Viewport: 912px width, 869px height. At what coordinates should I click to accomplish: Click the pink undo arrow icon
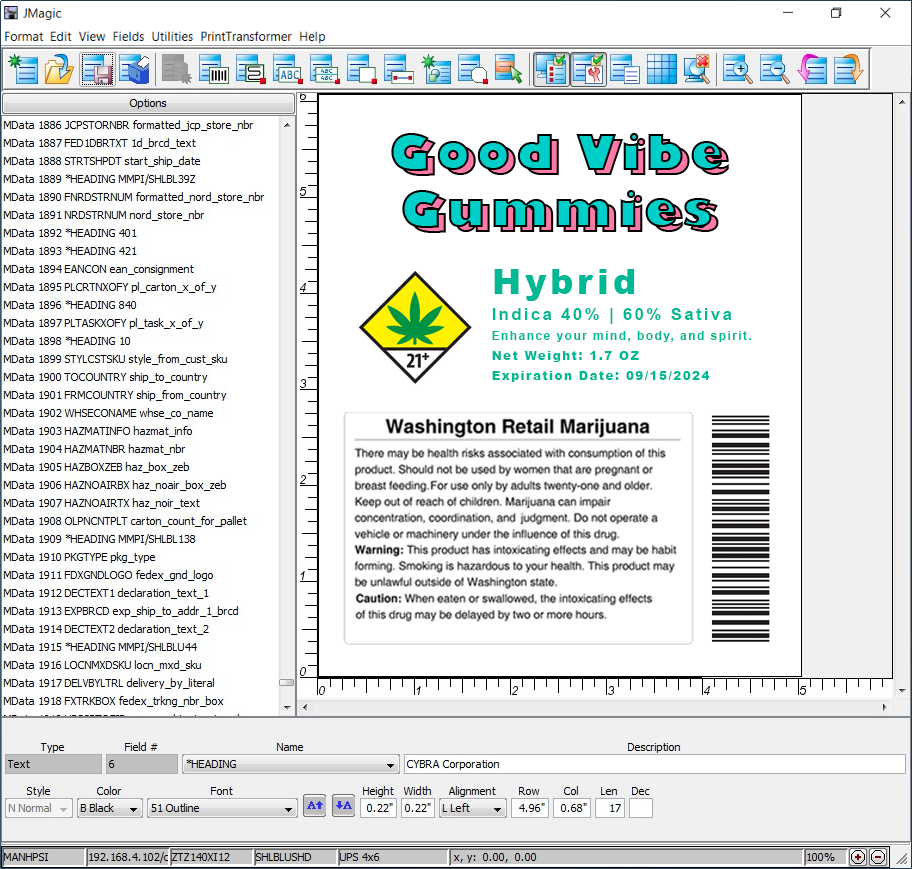point(812,70)
